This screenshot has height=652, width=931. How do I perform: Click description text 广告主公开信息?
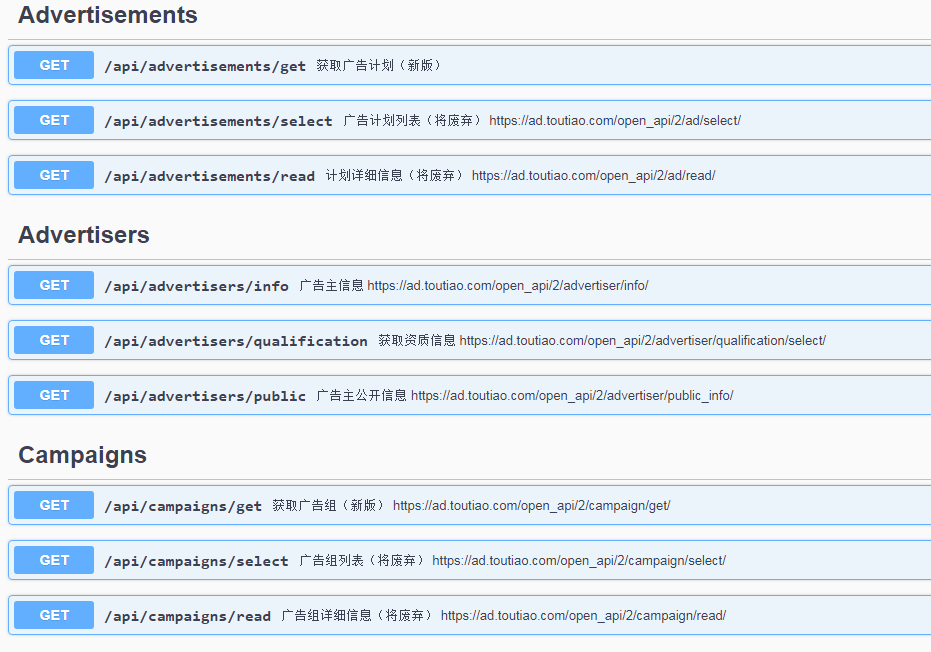362,395
